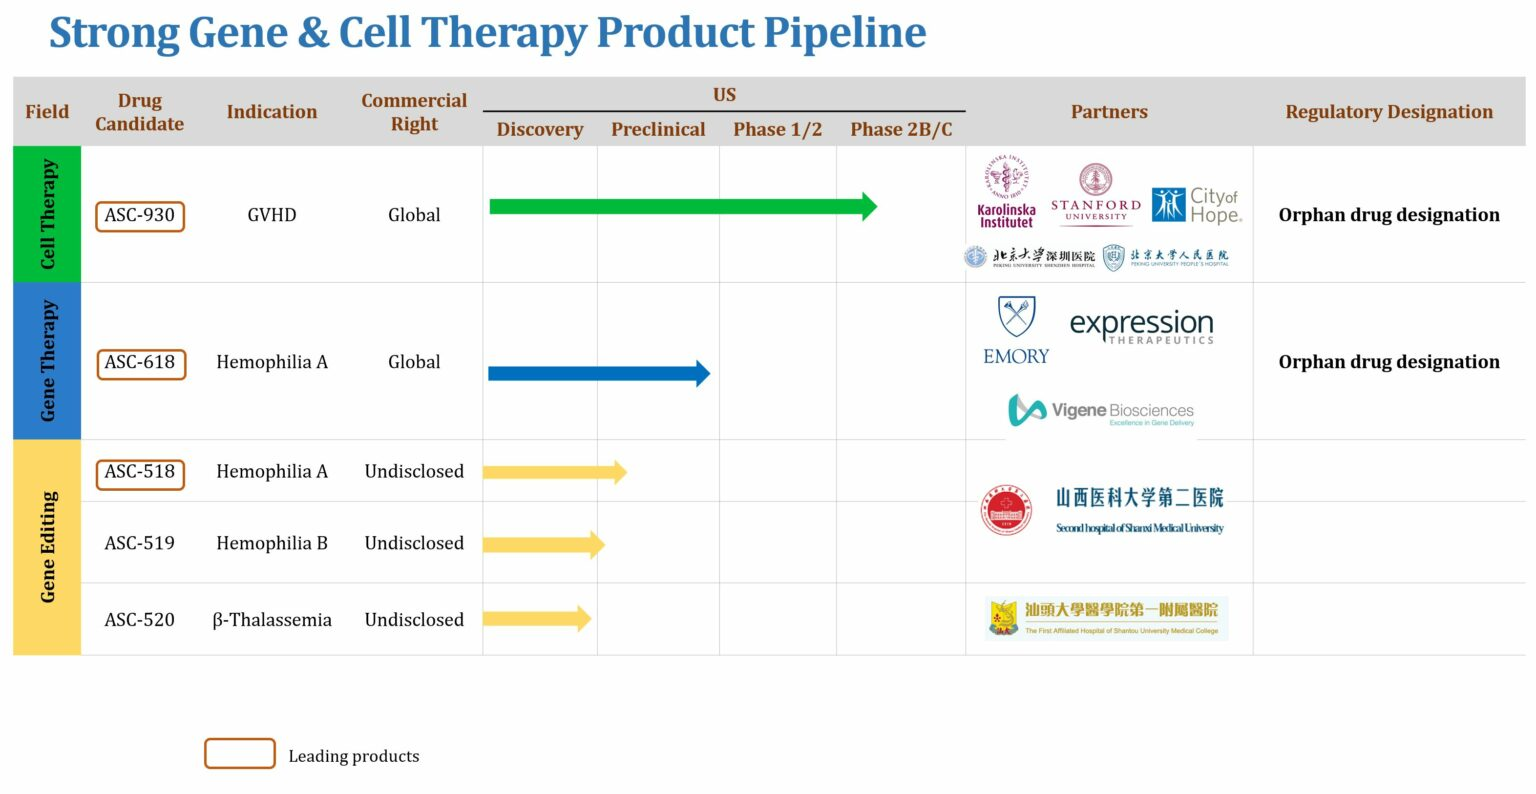Select the ASC-618 drug candidate box
1536x794 pixels.
141,363
